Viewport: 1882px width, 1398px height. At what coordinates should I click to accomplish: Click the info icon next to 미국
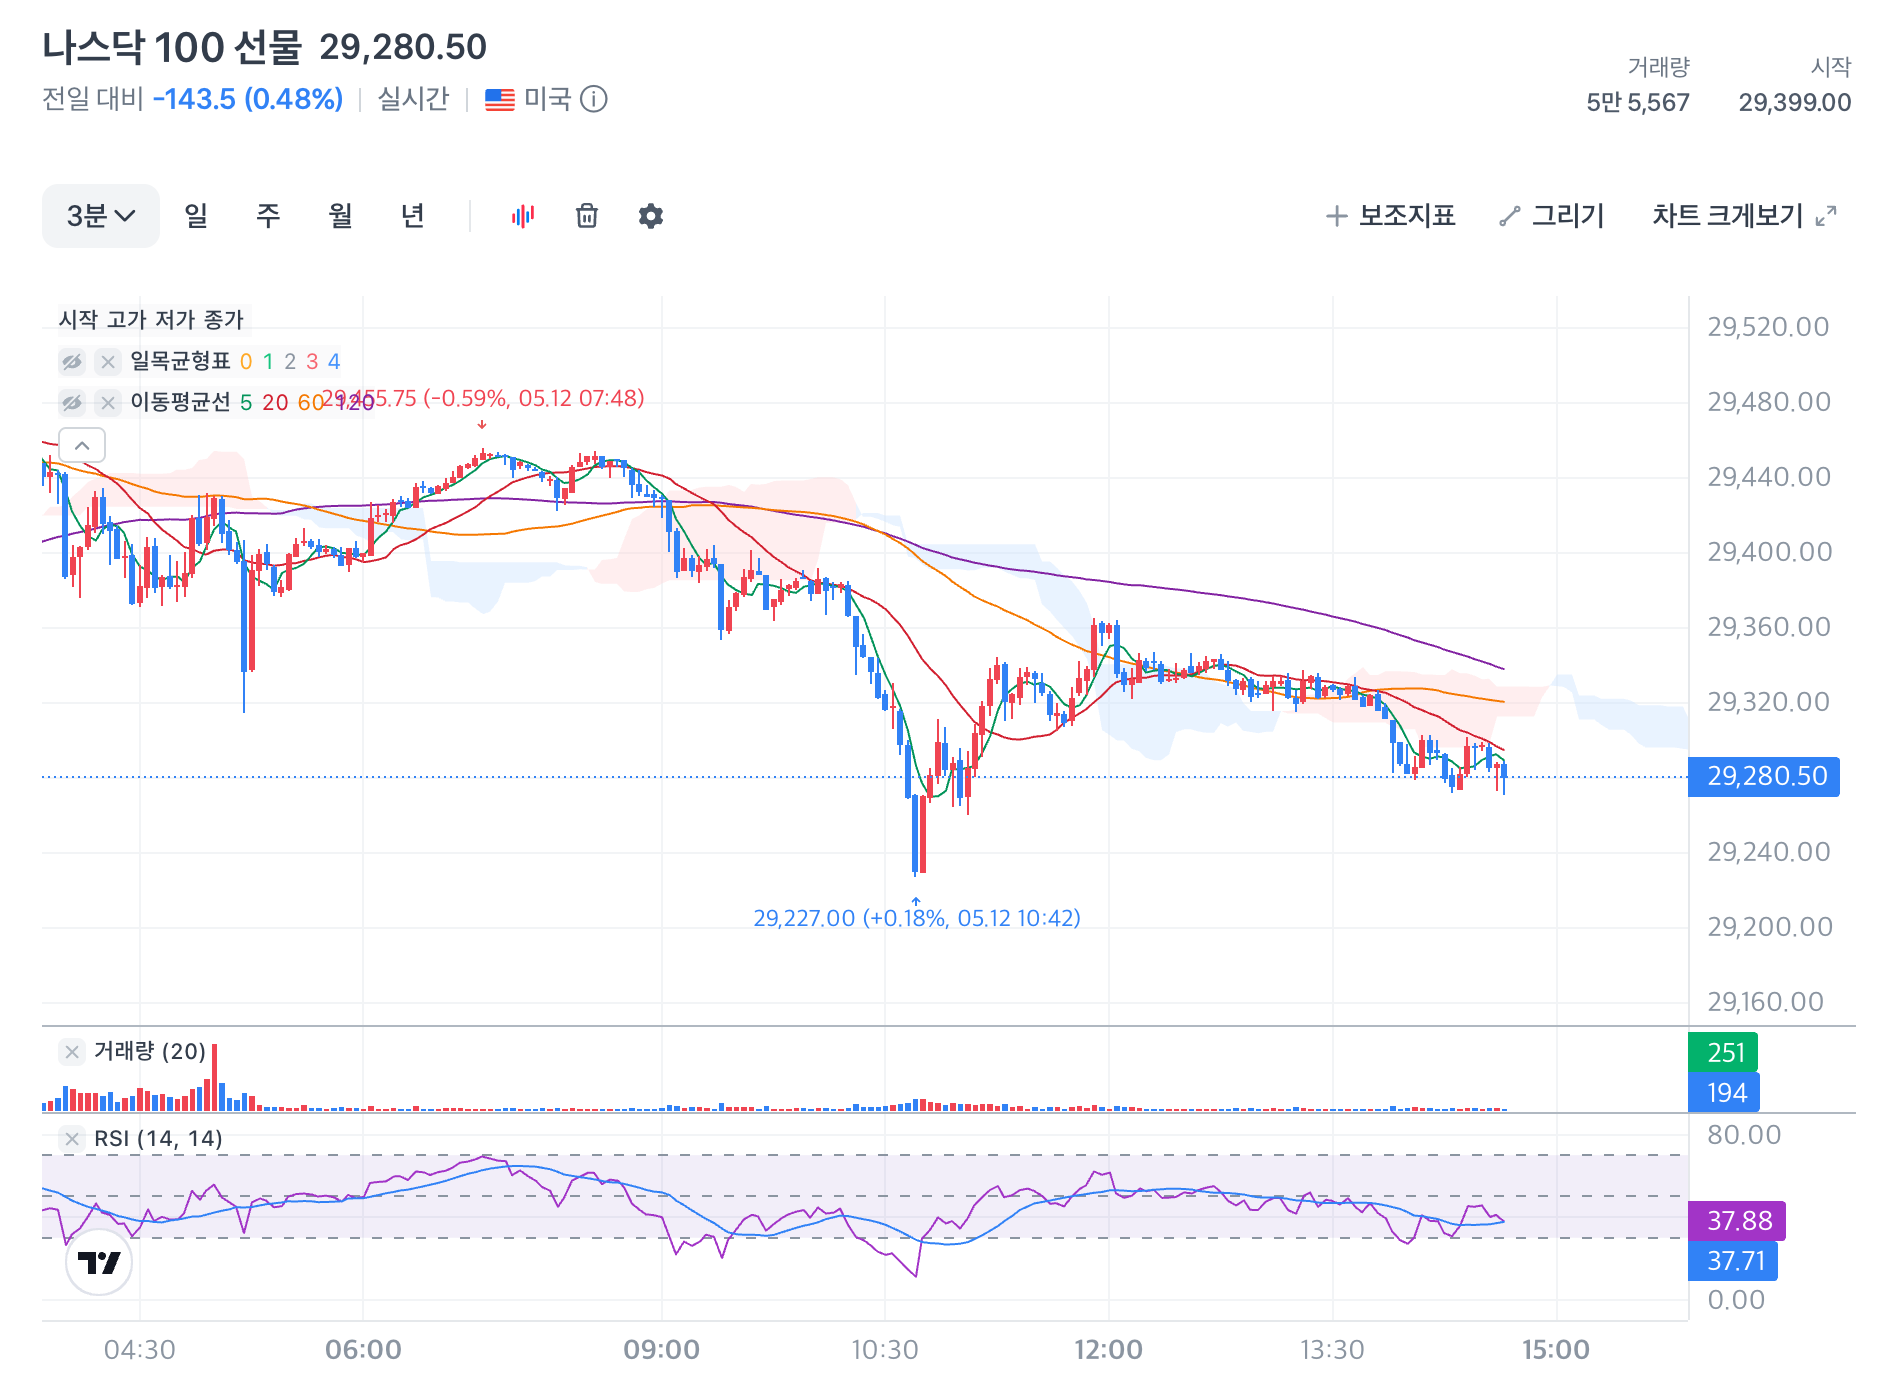click(594, 99)
